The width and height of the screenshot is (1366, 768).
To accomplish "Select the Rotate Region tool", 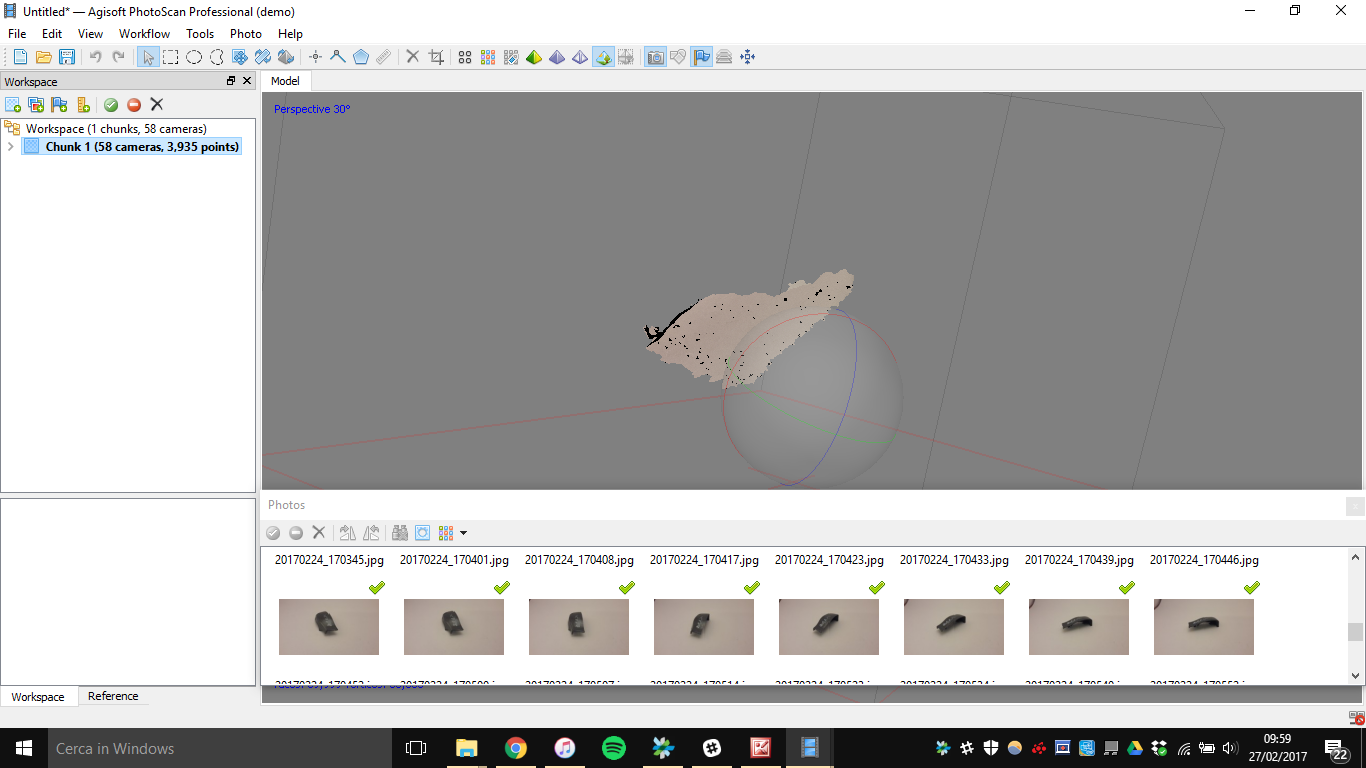I will click(286, 57).
